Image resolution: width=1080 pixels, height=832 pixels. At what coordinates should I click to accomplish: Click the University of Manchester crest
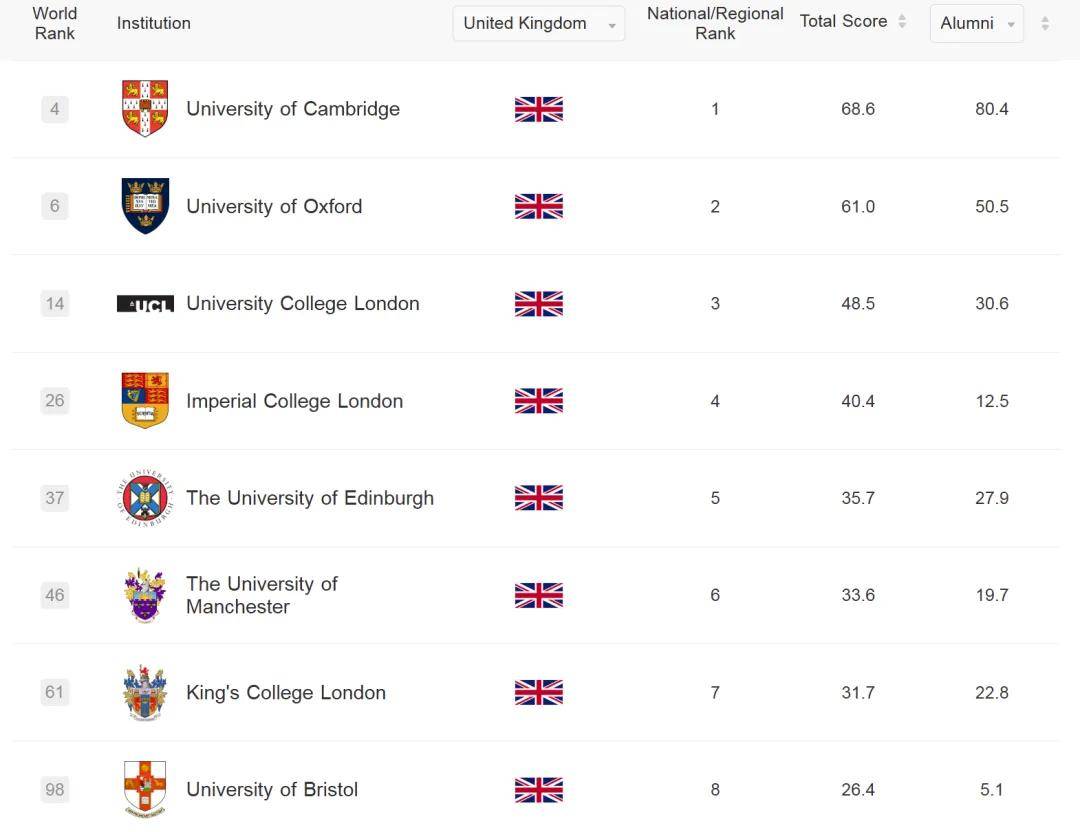(145, 595)
